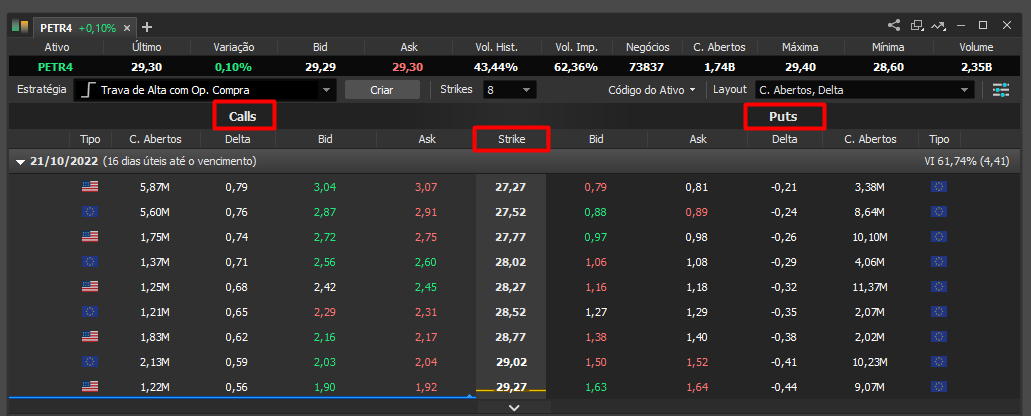Click the EU flag in 27,52 call row
Viewport: 1031px width, 416px height.
[90, 212]
